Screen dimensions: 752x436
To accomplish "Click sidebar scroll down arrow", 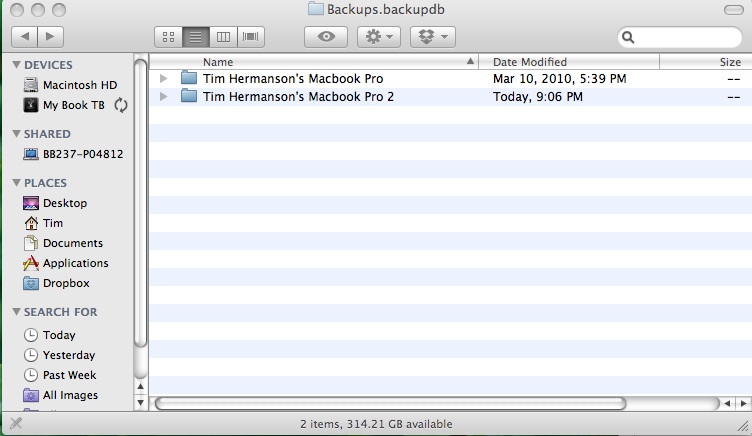I will [x=141, y=402].
